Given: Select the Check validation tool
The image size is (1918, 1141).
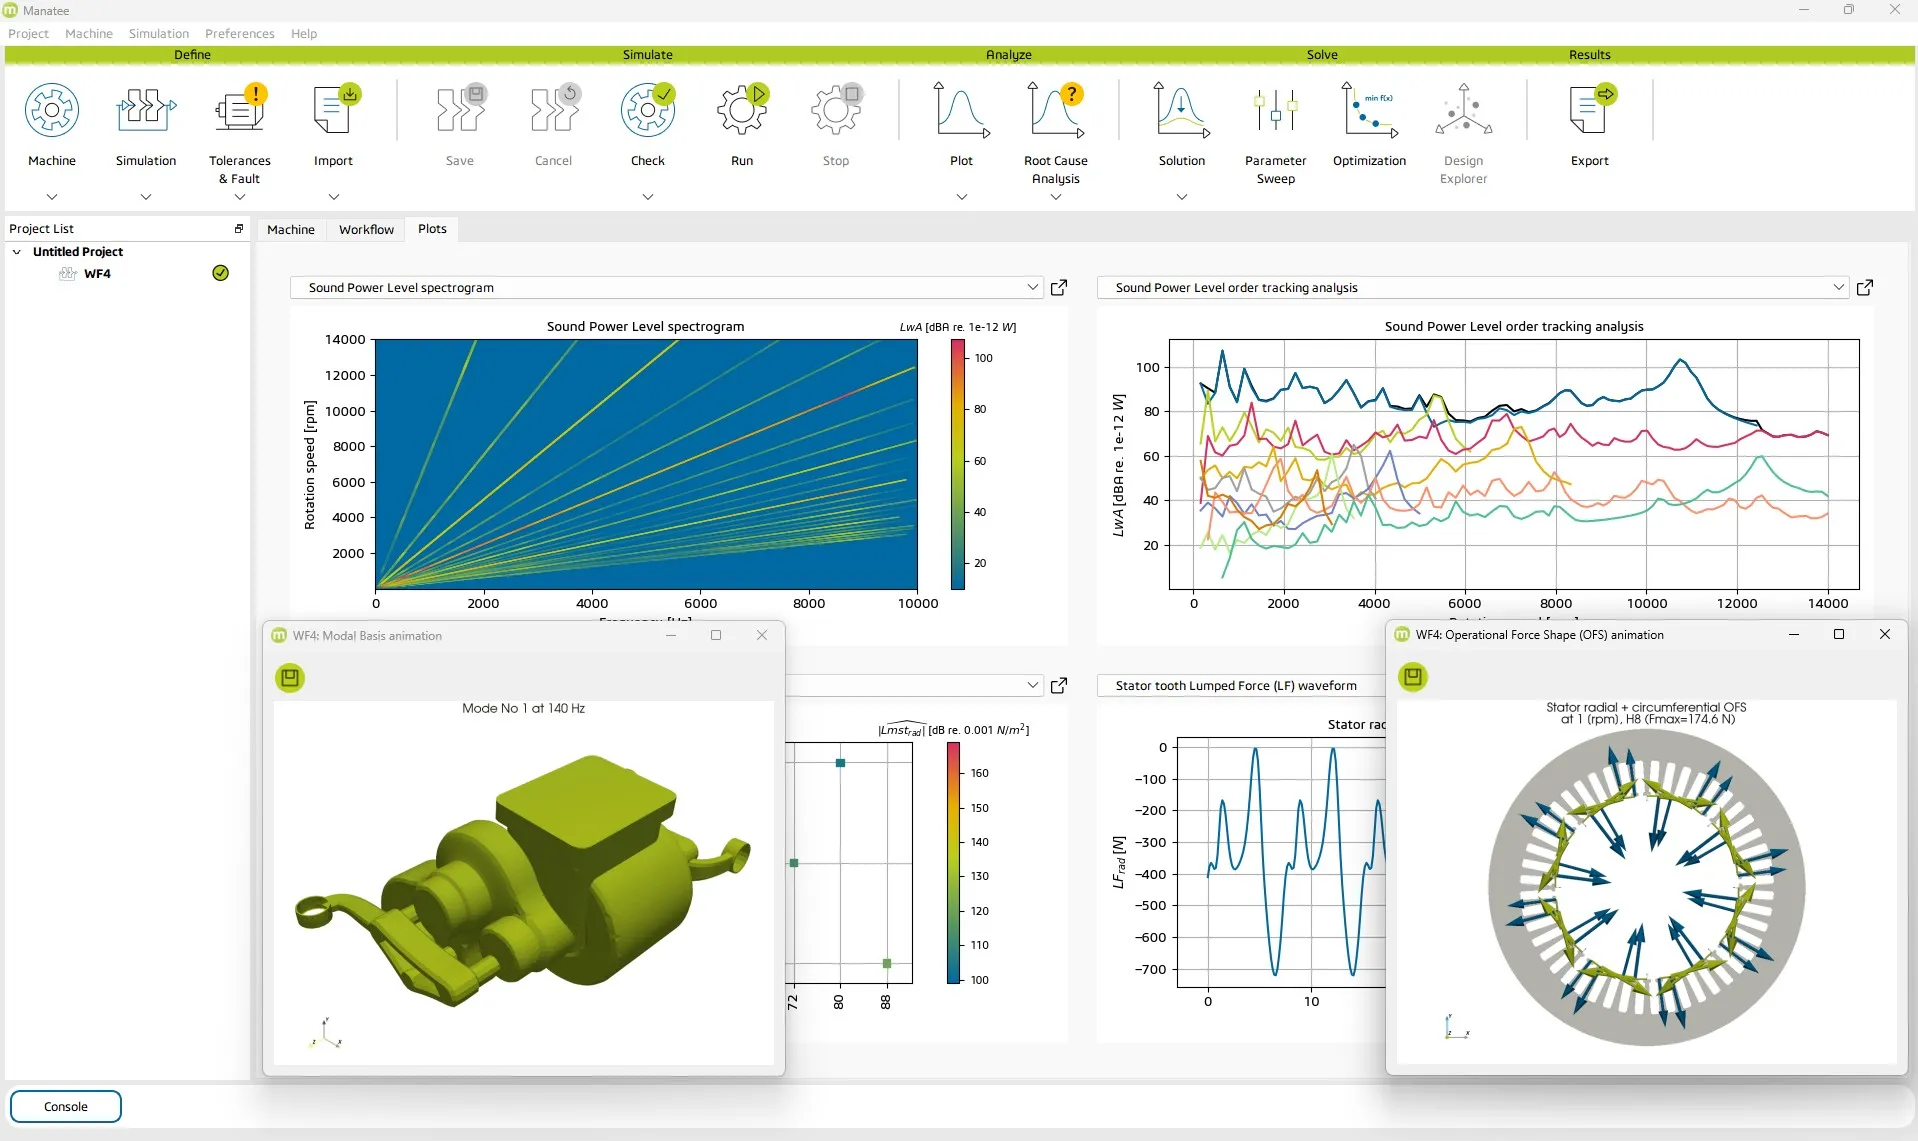Looking at the screenshot, I should [x=648, y=110].
